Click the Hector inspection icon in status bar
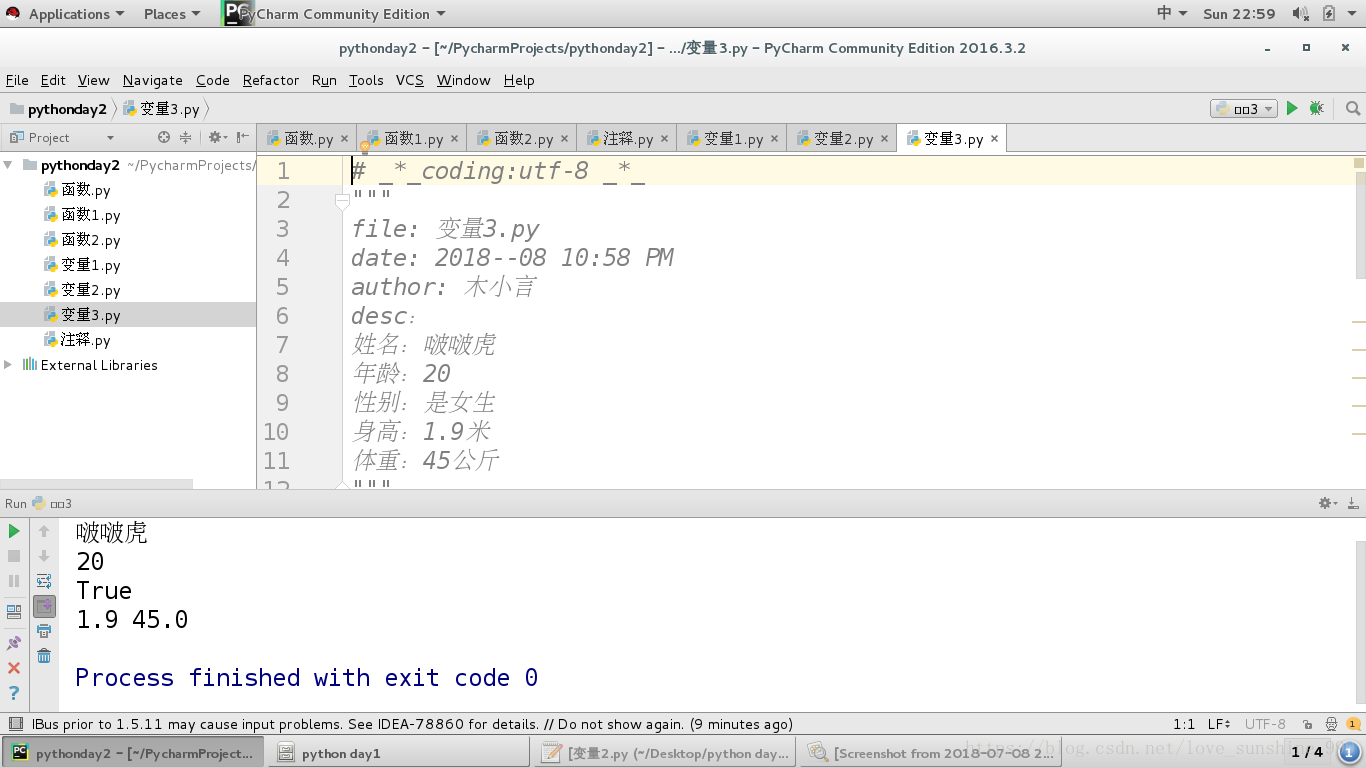The height and width of the screenshot is (768, 1366). click(1331, 724)
